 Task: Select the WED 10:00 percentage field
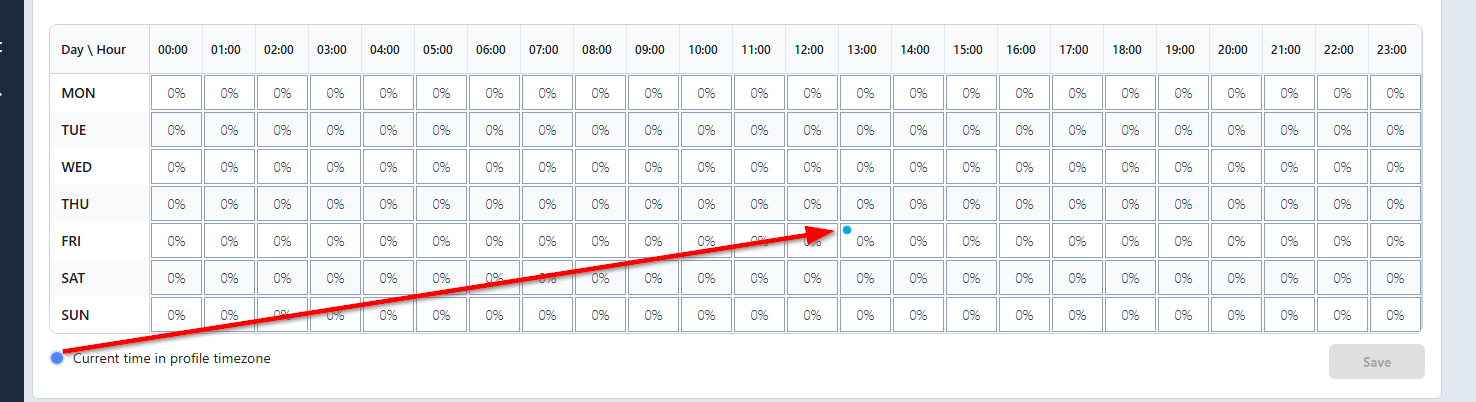click(x=706, y=167)
